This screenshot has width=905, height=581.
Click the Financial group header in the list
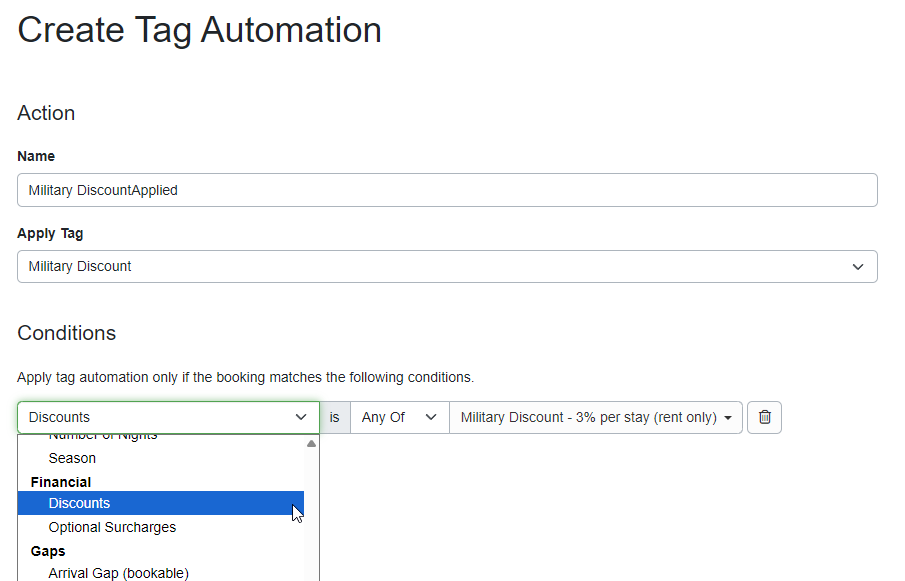click(x=61, y=482)
